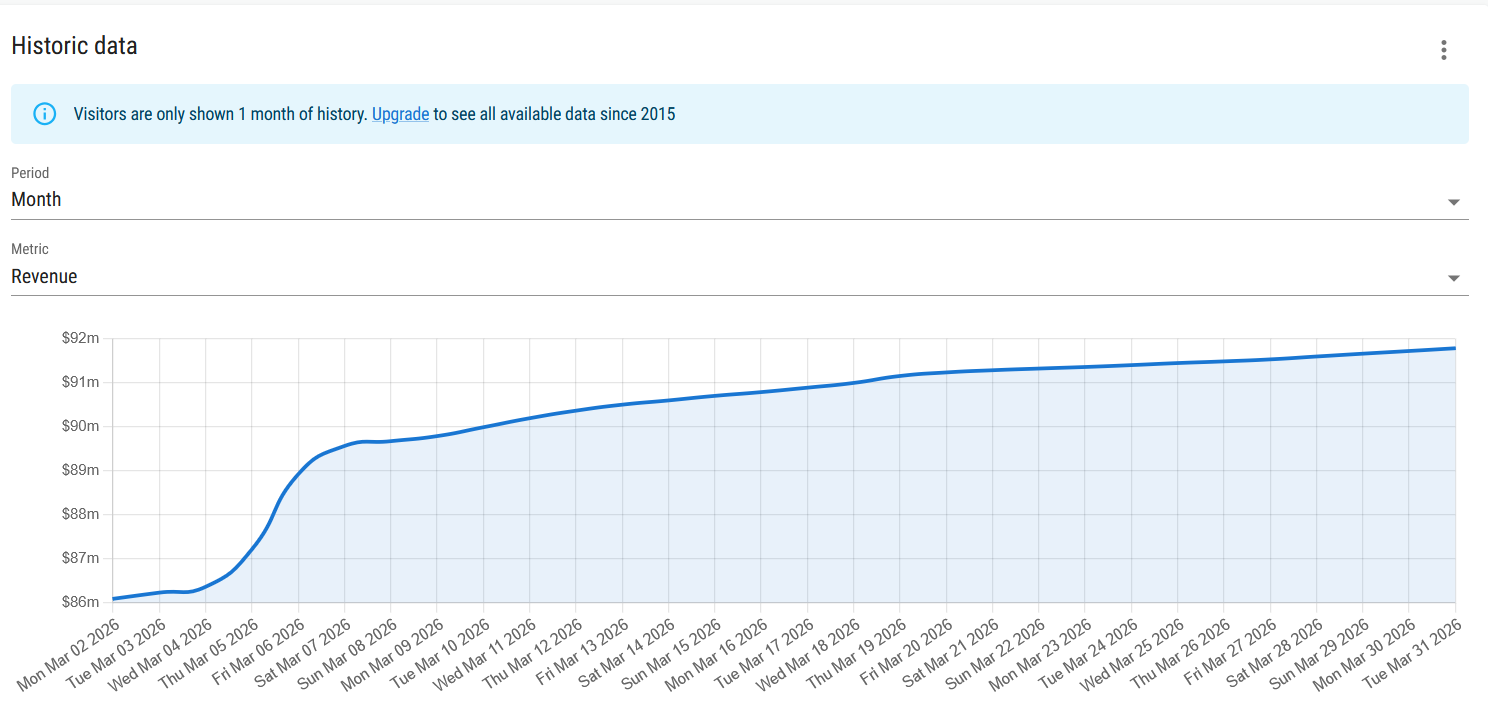The image size is (1488, 721).
Task: Click the $91m y-axis label
Action: point(81,382)
